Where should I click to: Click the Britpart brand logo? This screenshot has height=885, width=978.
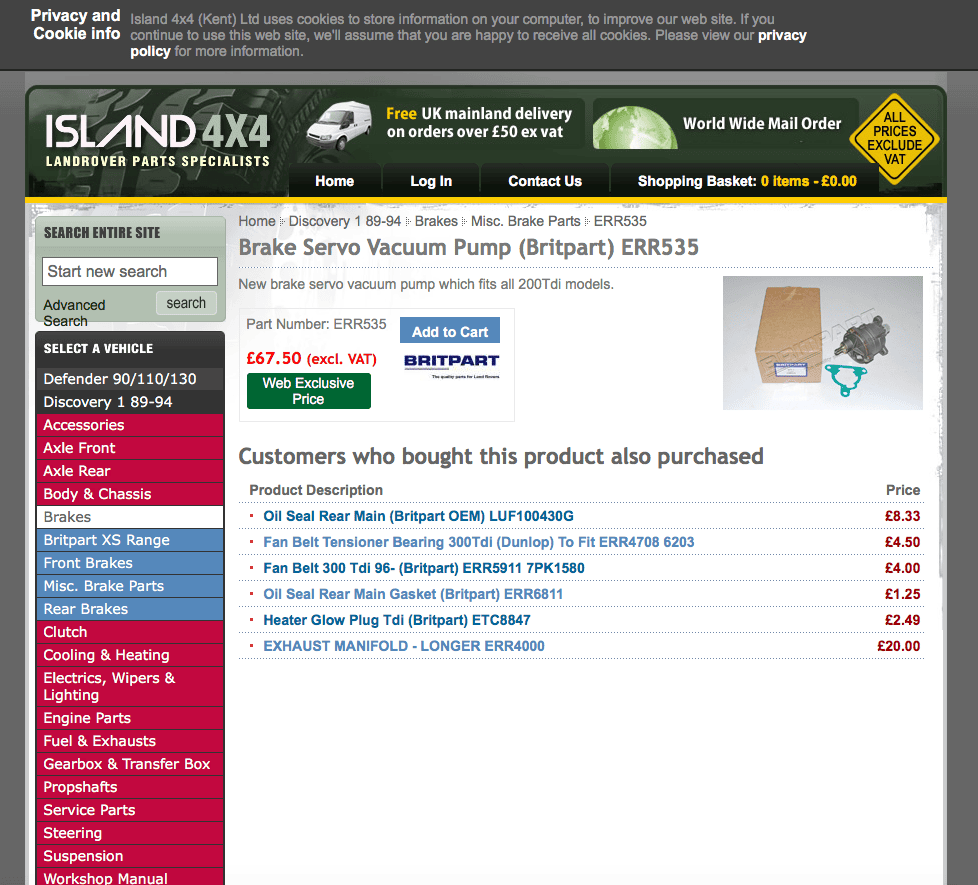point(452,365)
